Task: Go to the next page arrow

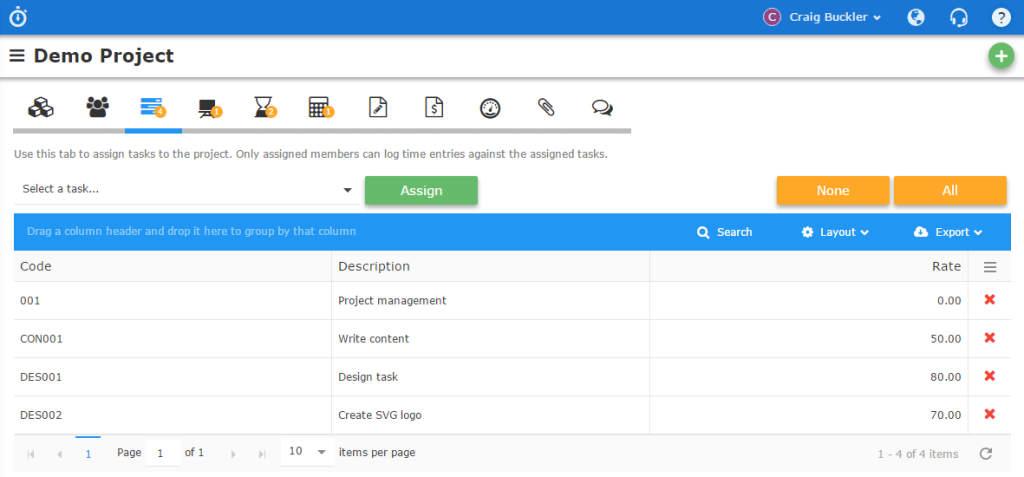Action: 233,454
